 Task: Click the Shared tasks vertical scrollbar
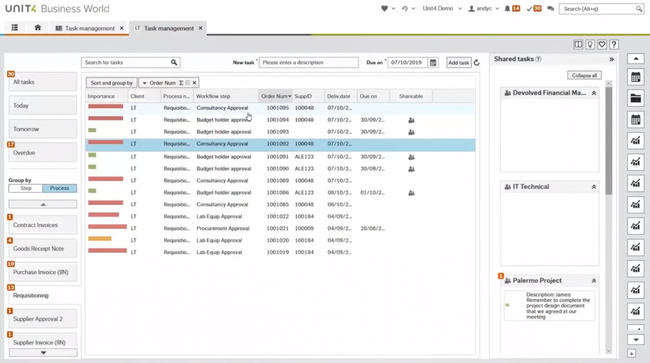click(609, 141)
